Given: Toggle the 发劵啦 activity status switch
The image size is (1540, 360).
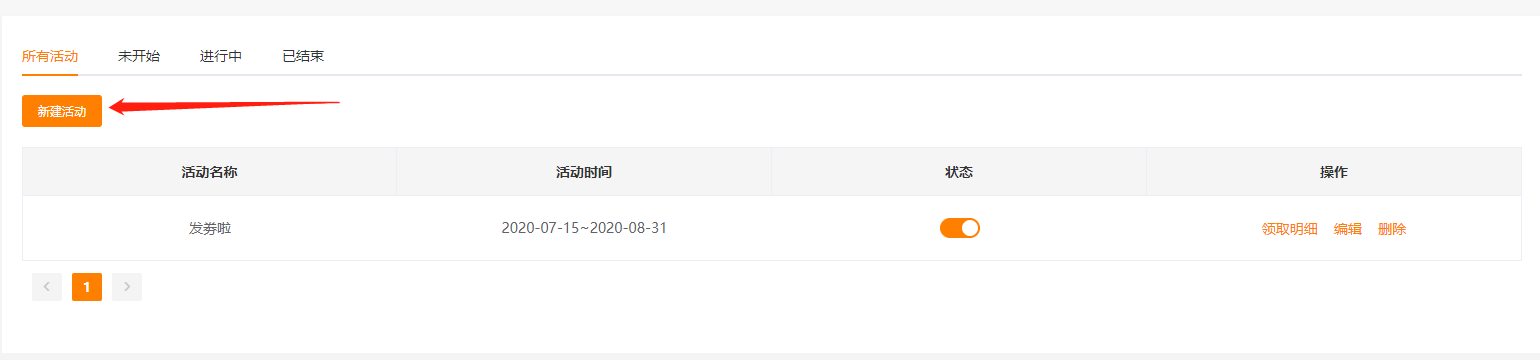Looking at the screenshot, I should pos(959,228).
